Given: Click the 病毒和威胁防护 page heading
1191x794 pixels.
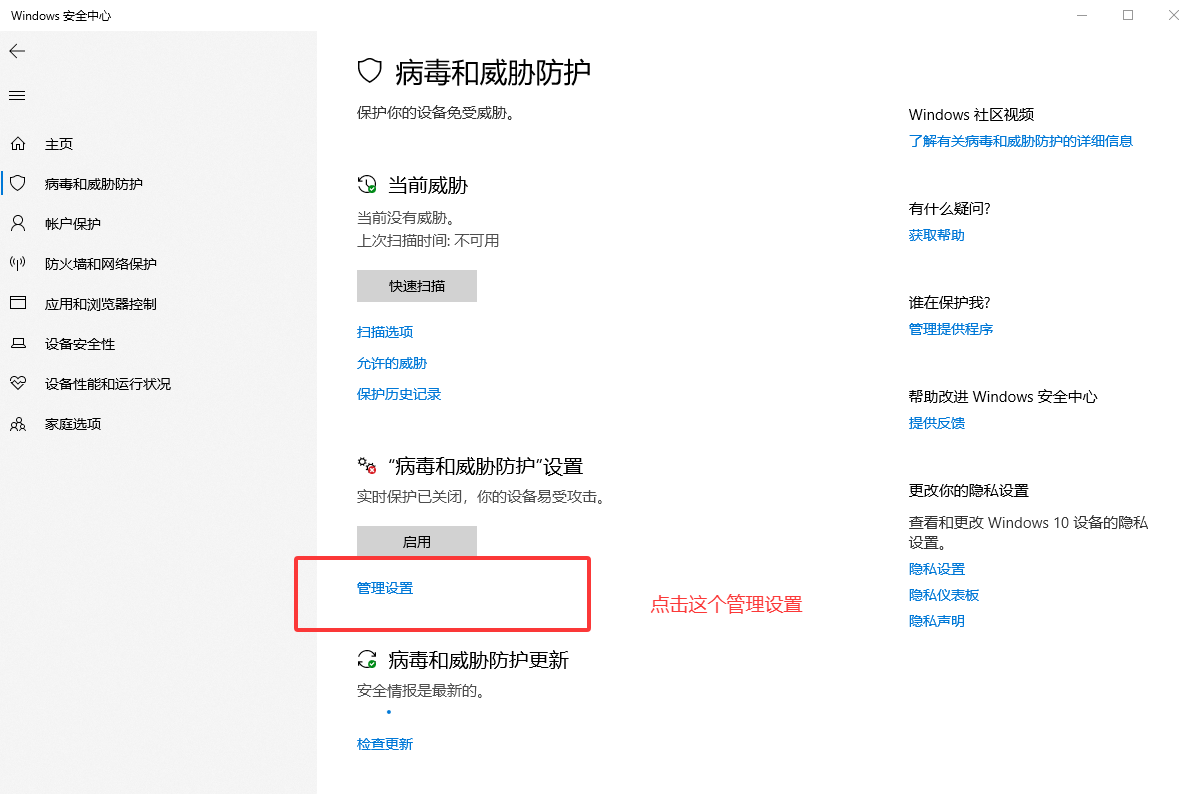Looking at the screenshot, I should coord(493,72).
